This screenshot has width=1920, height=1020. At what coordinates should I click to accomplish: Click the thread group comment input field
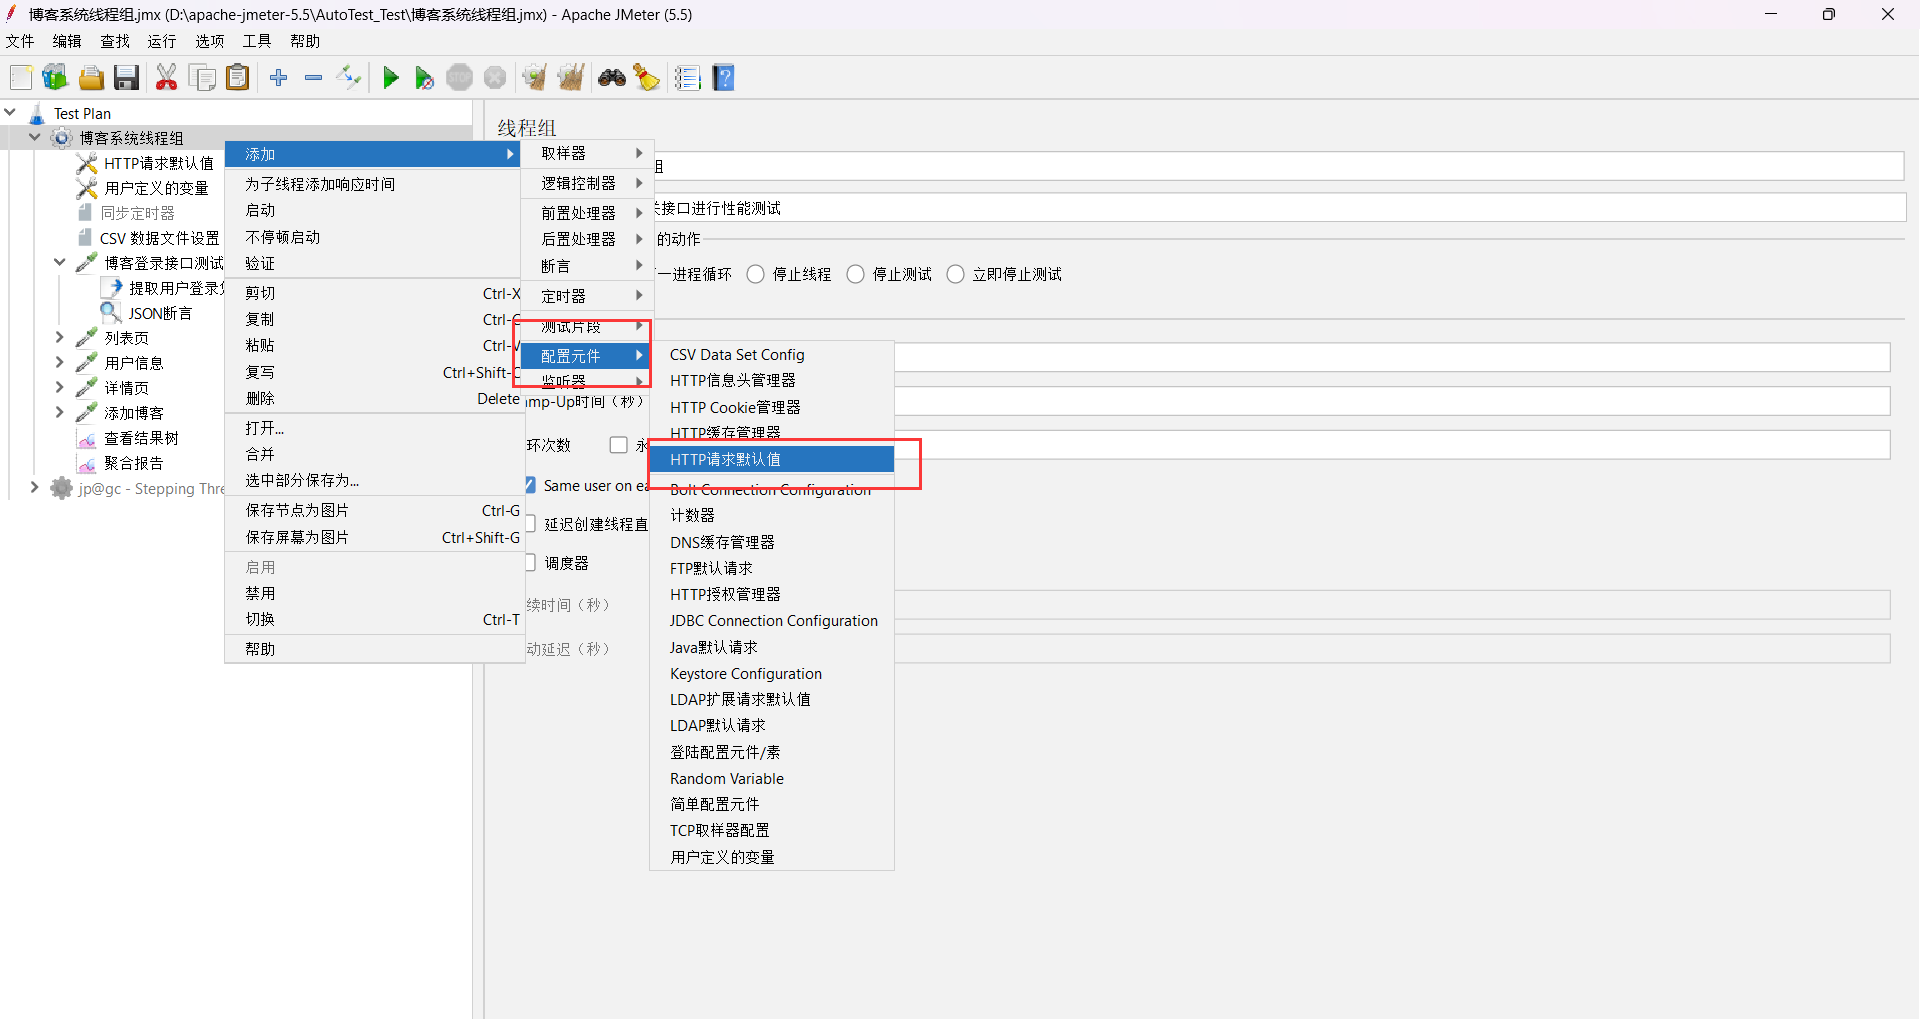click(x=1280, y=208)
